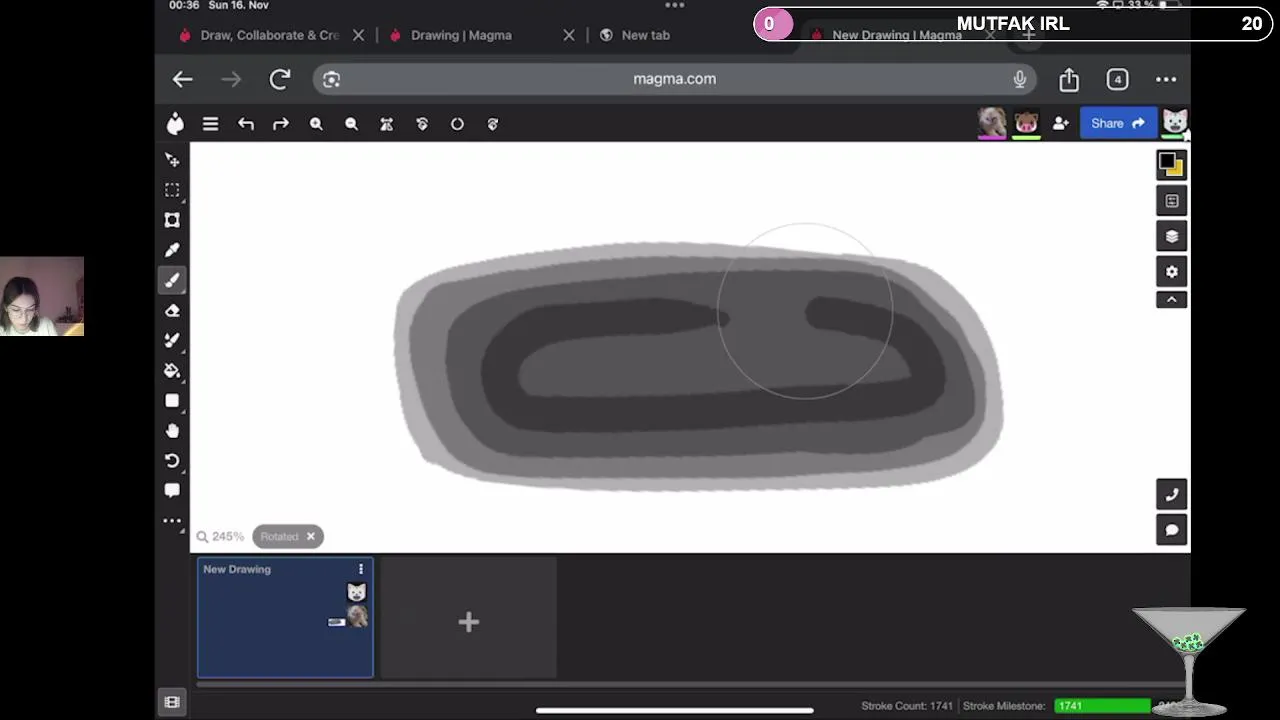Select the rotate view tool
The height and width of the screenshot is (720, 1280).
[x=172, y=460]
